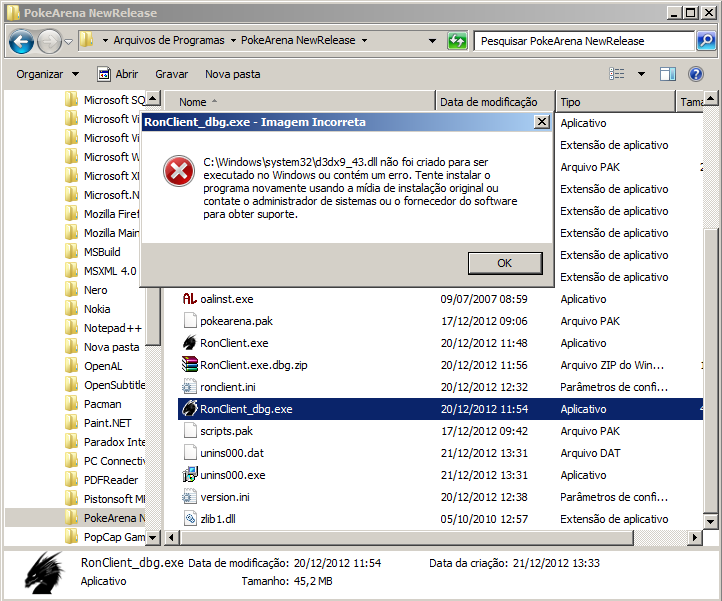Viewport: 722px width, 601px height.
Task: Select PDFReader folder in sidebar
Action: click(x=101, y=480)
